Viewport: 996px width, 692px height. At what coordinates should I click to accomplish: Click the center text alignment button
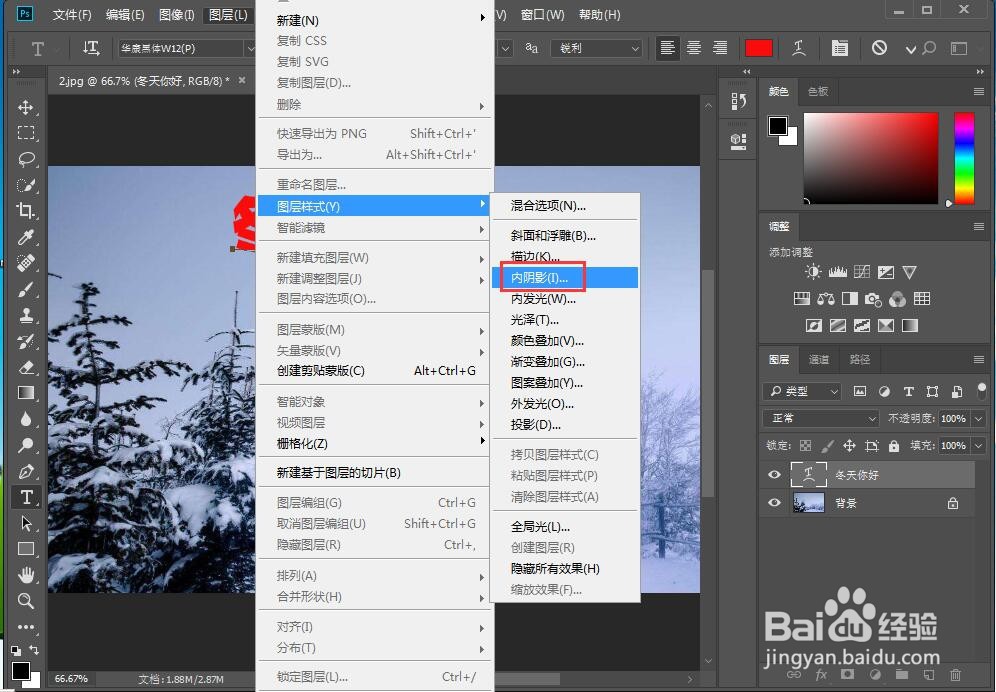tap(694, 47)
